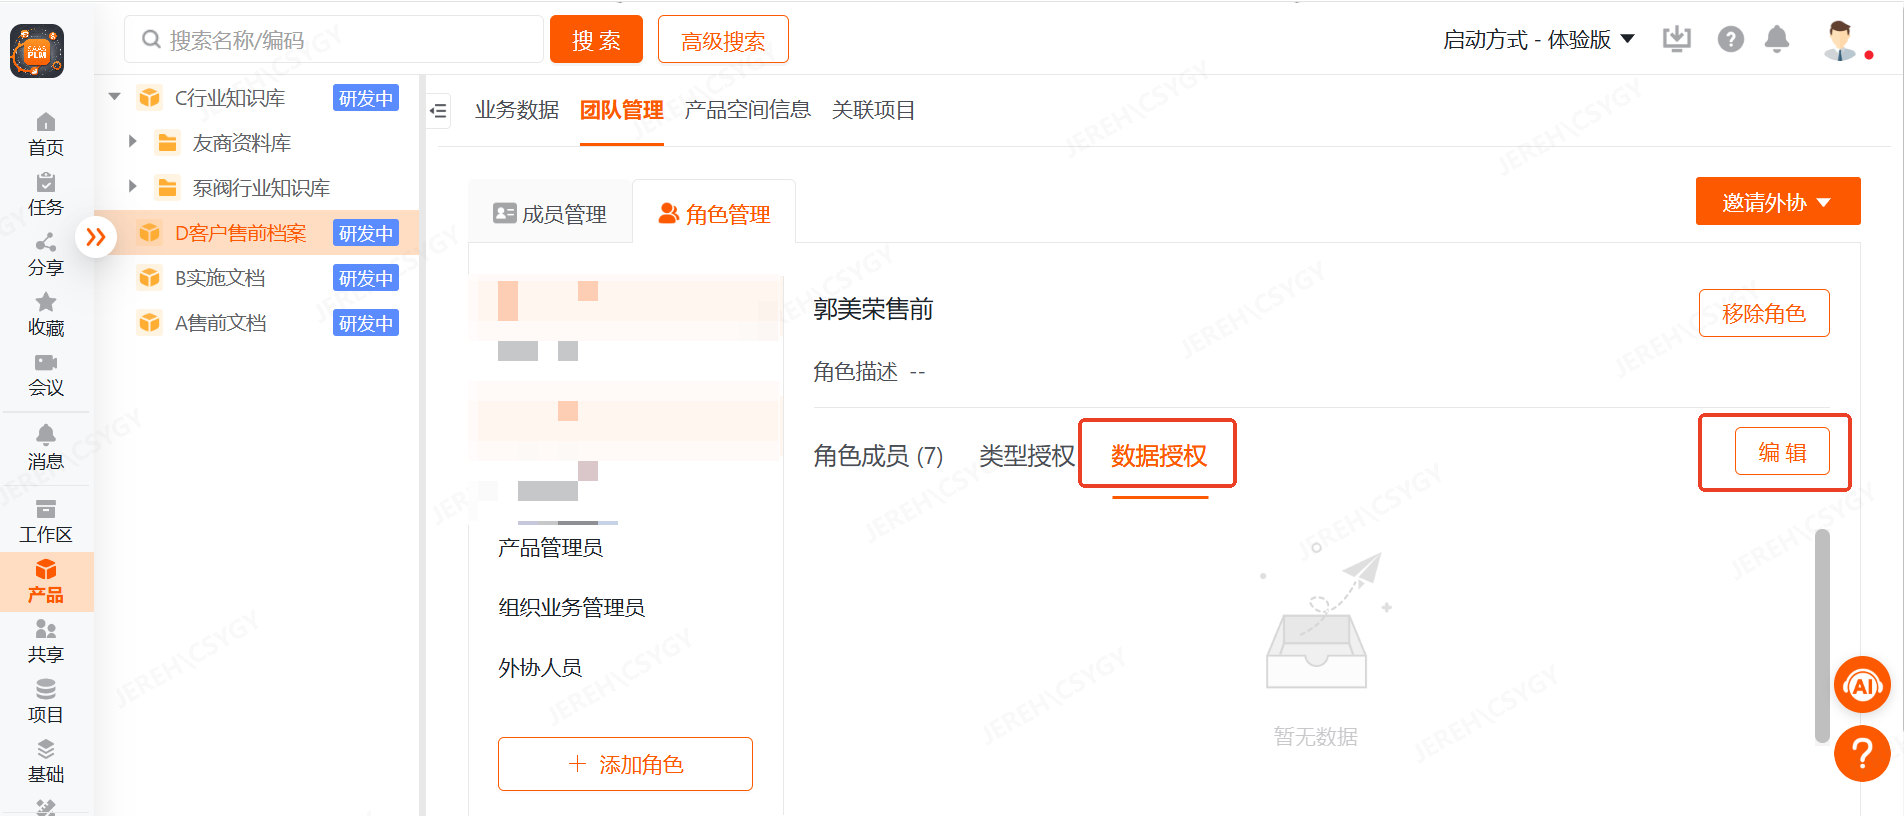This screenshot has height=816, width=1904.
Task: Open the 成员管理 tab
Action: tap(550, 214)
